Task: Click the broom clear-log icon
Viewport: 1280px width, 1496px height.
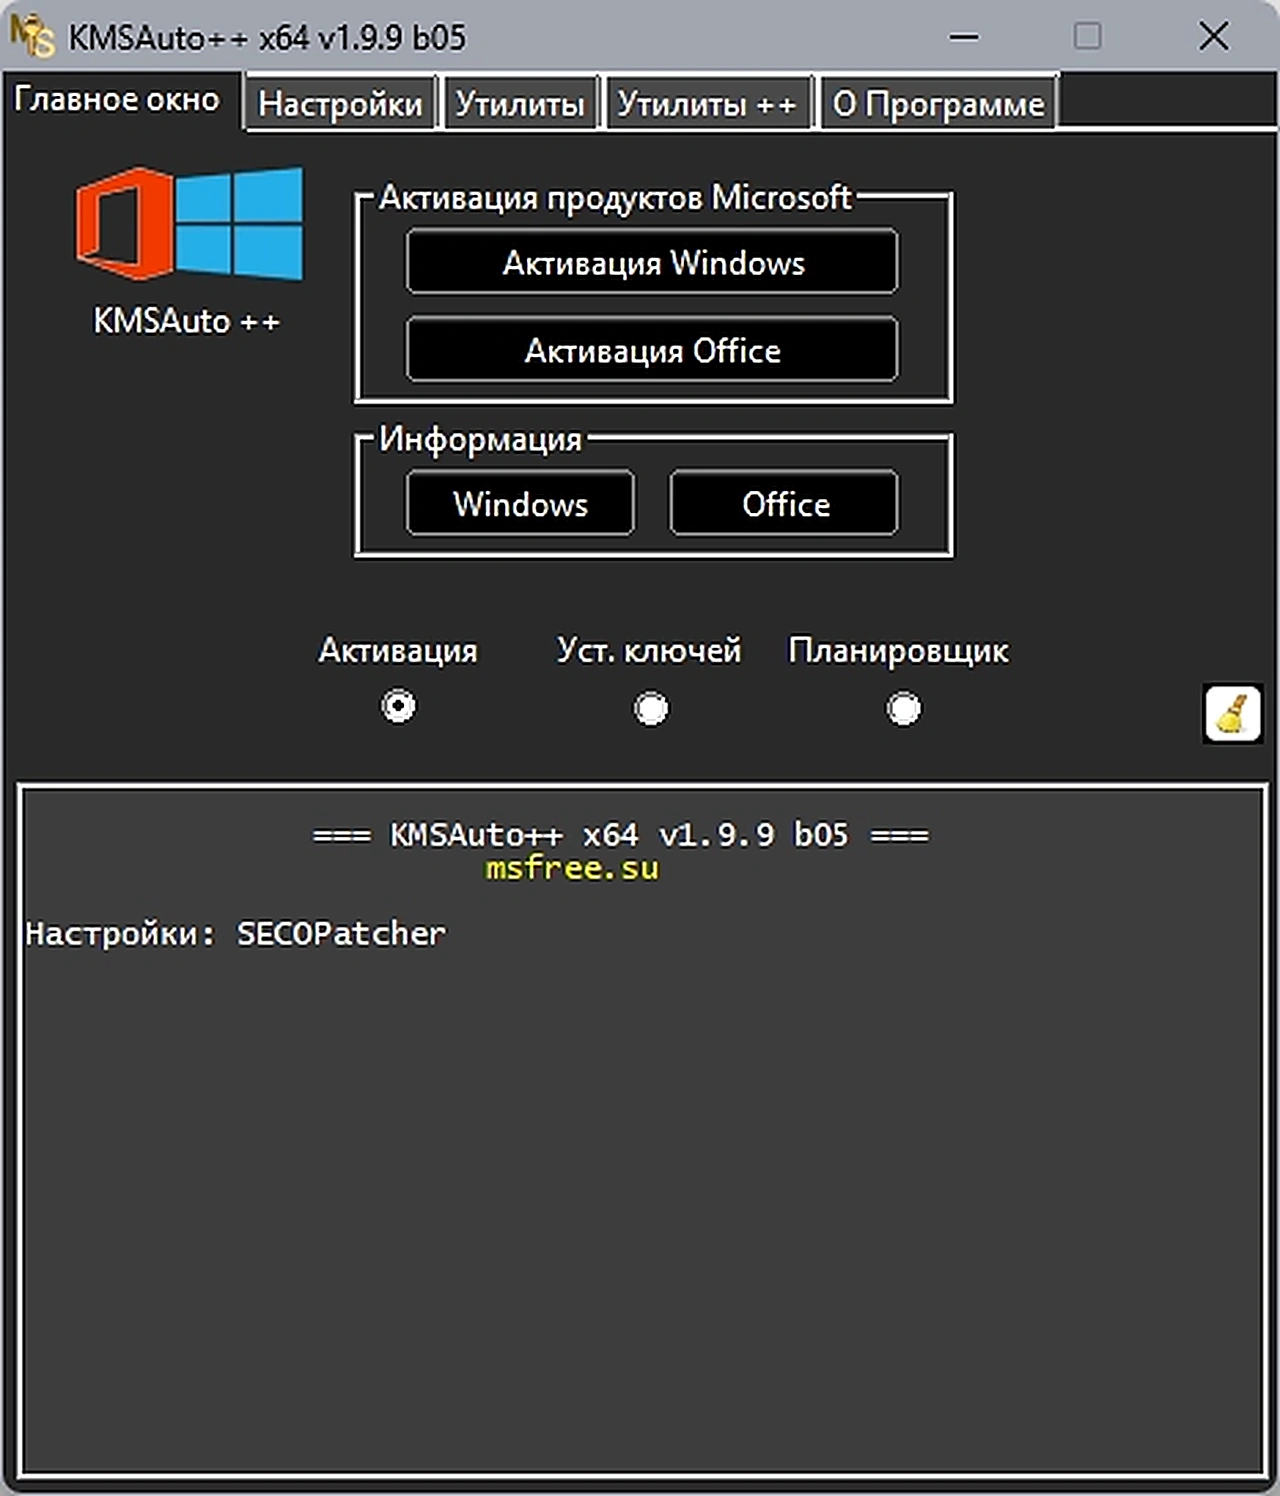Action: [x=1232, y=713]
